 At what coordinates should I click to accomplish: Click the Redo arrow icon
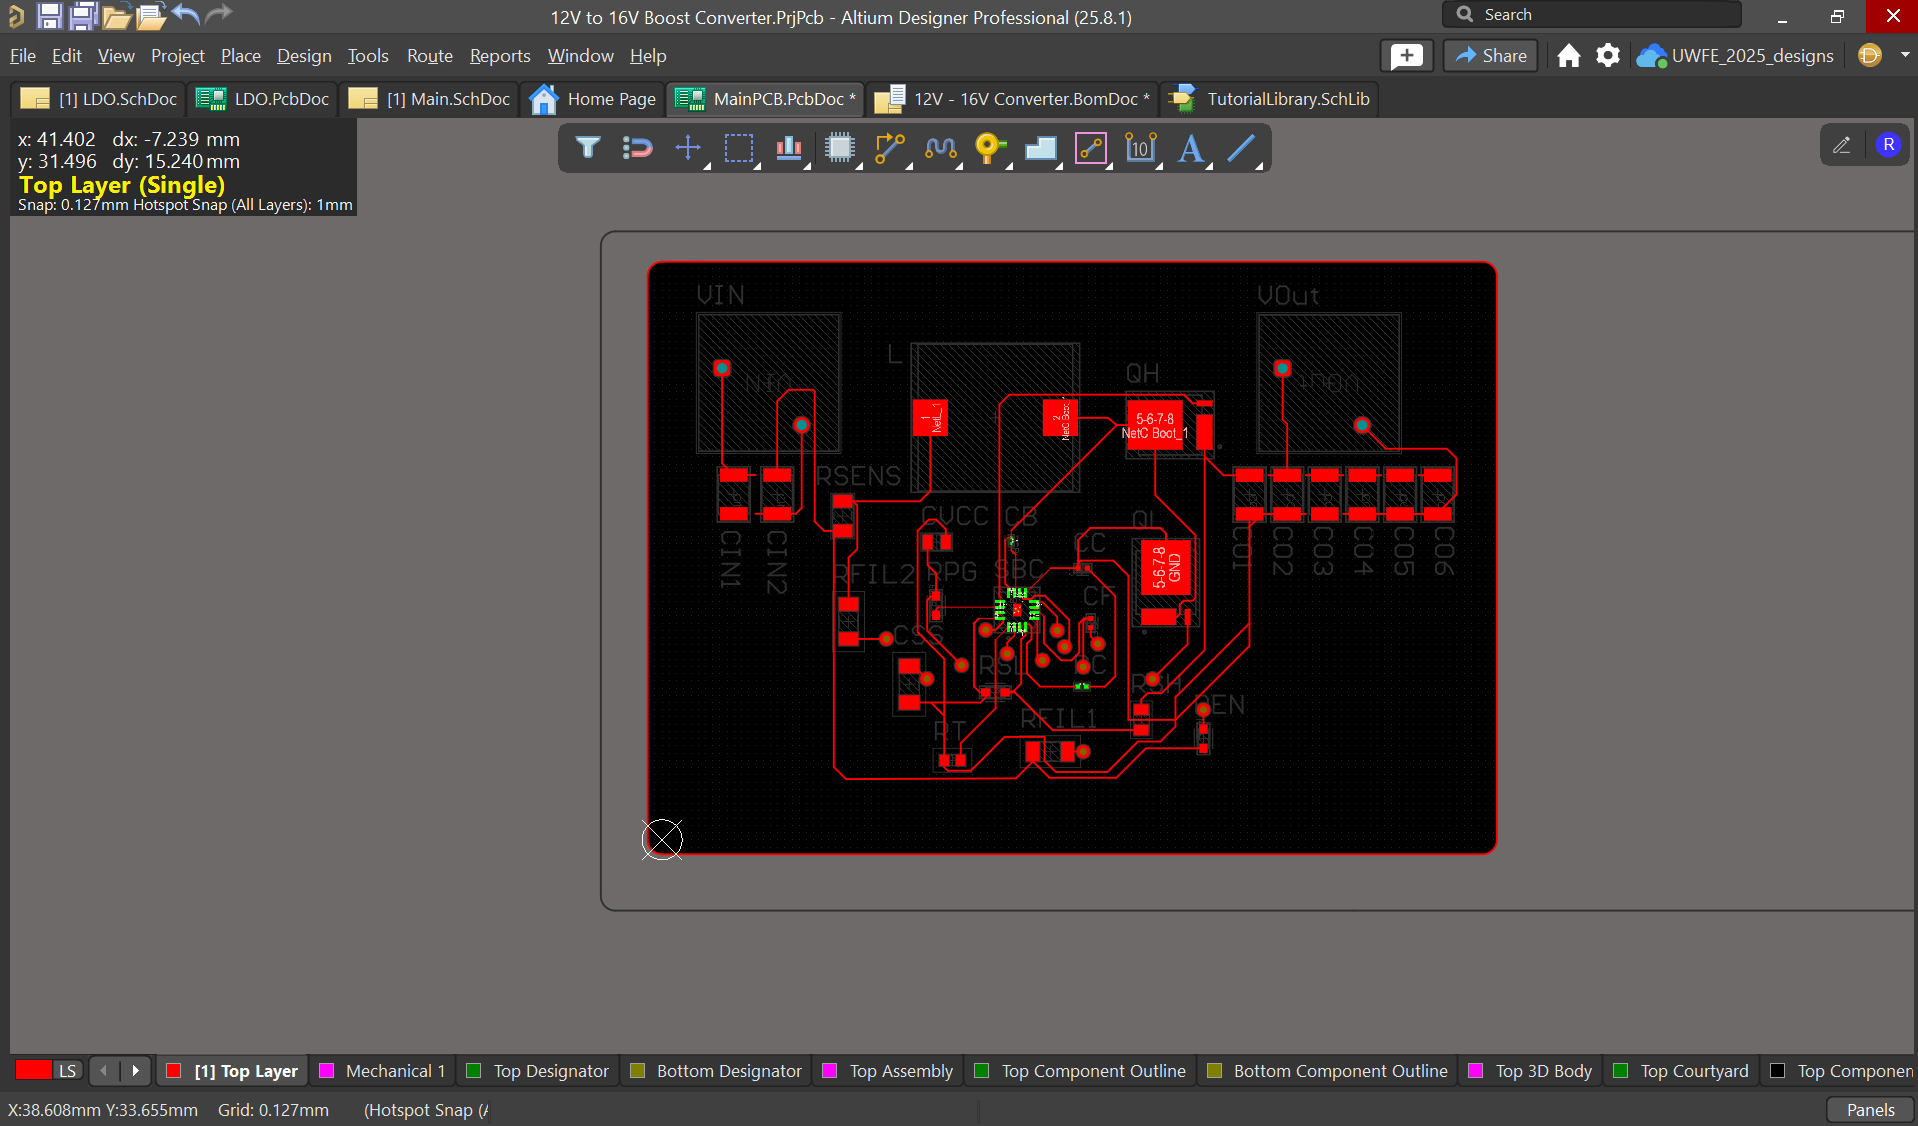[219, 15]
